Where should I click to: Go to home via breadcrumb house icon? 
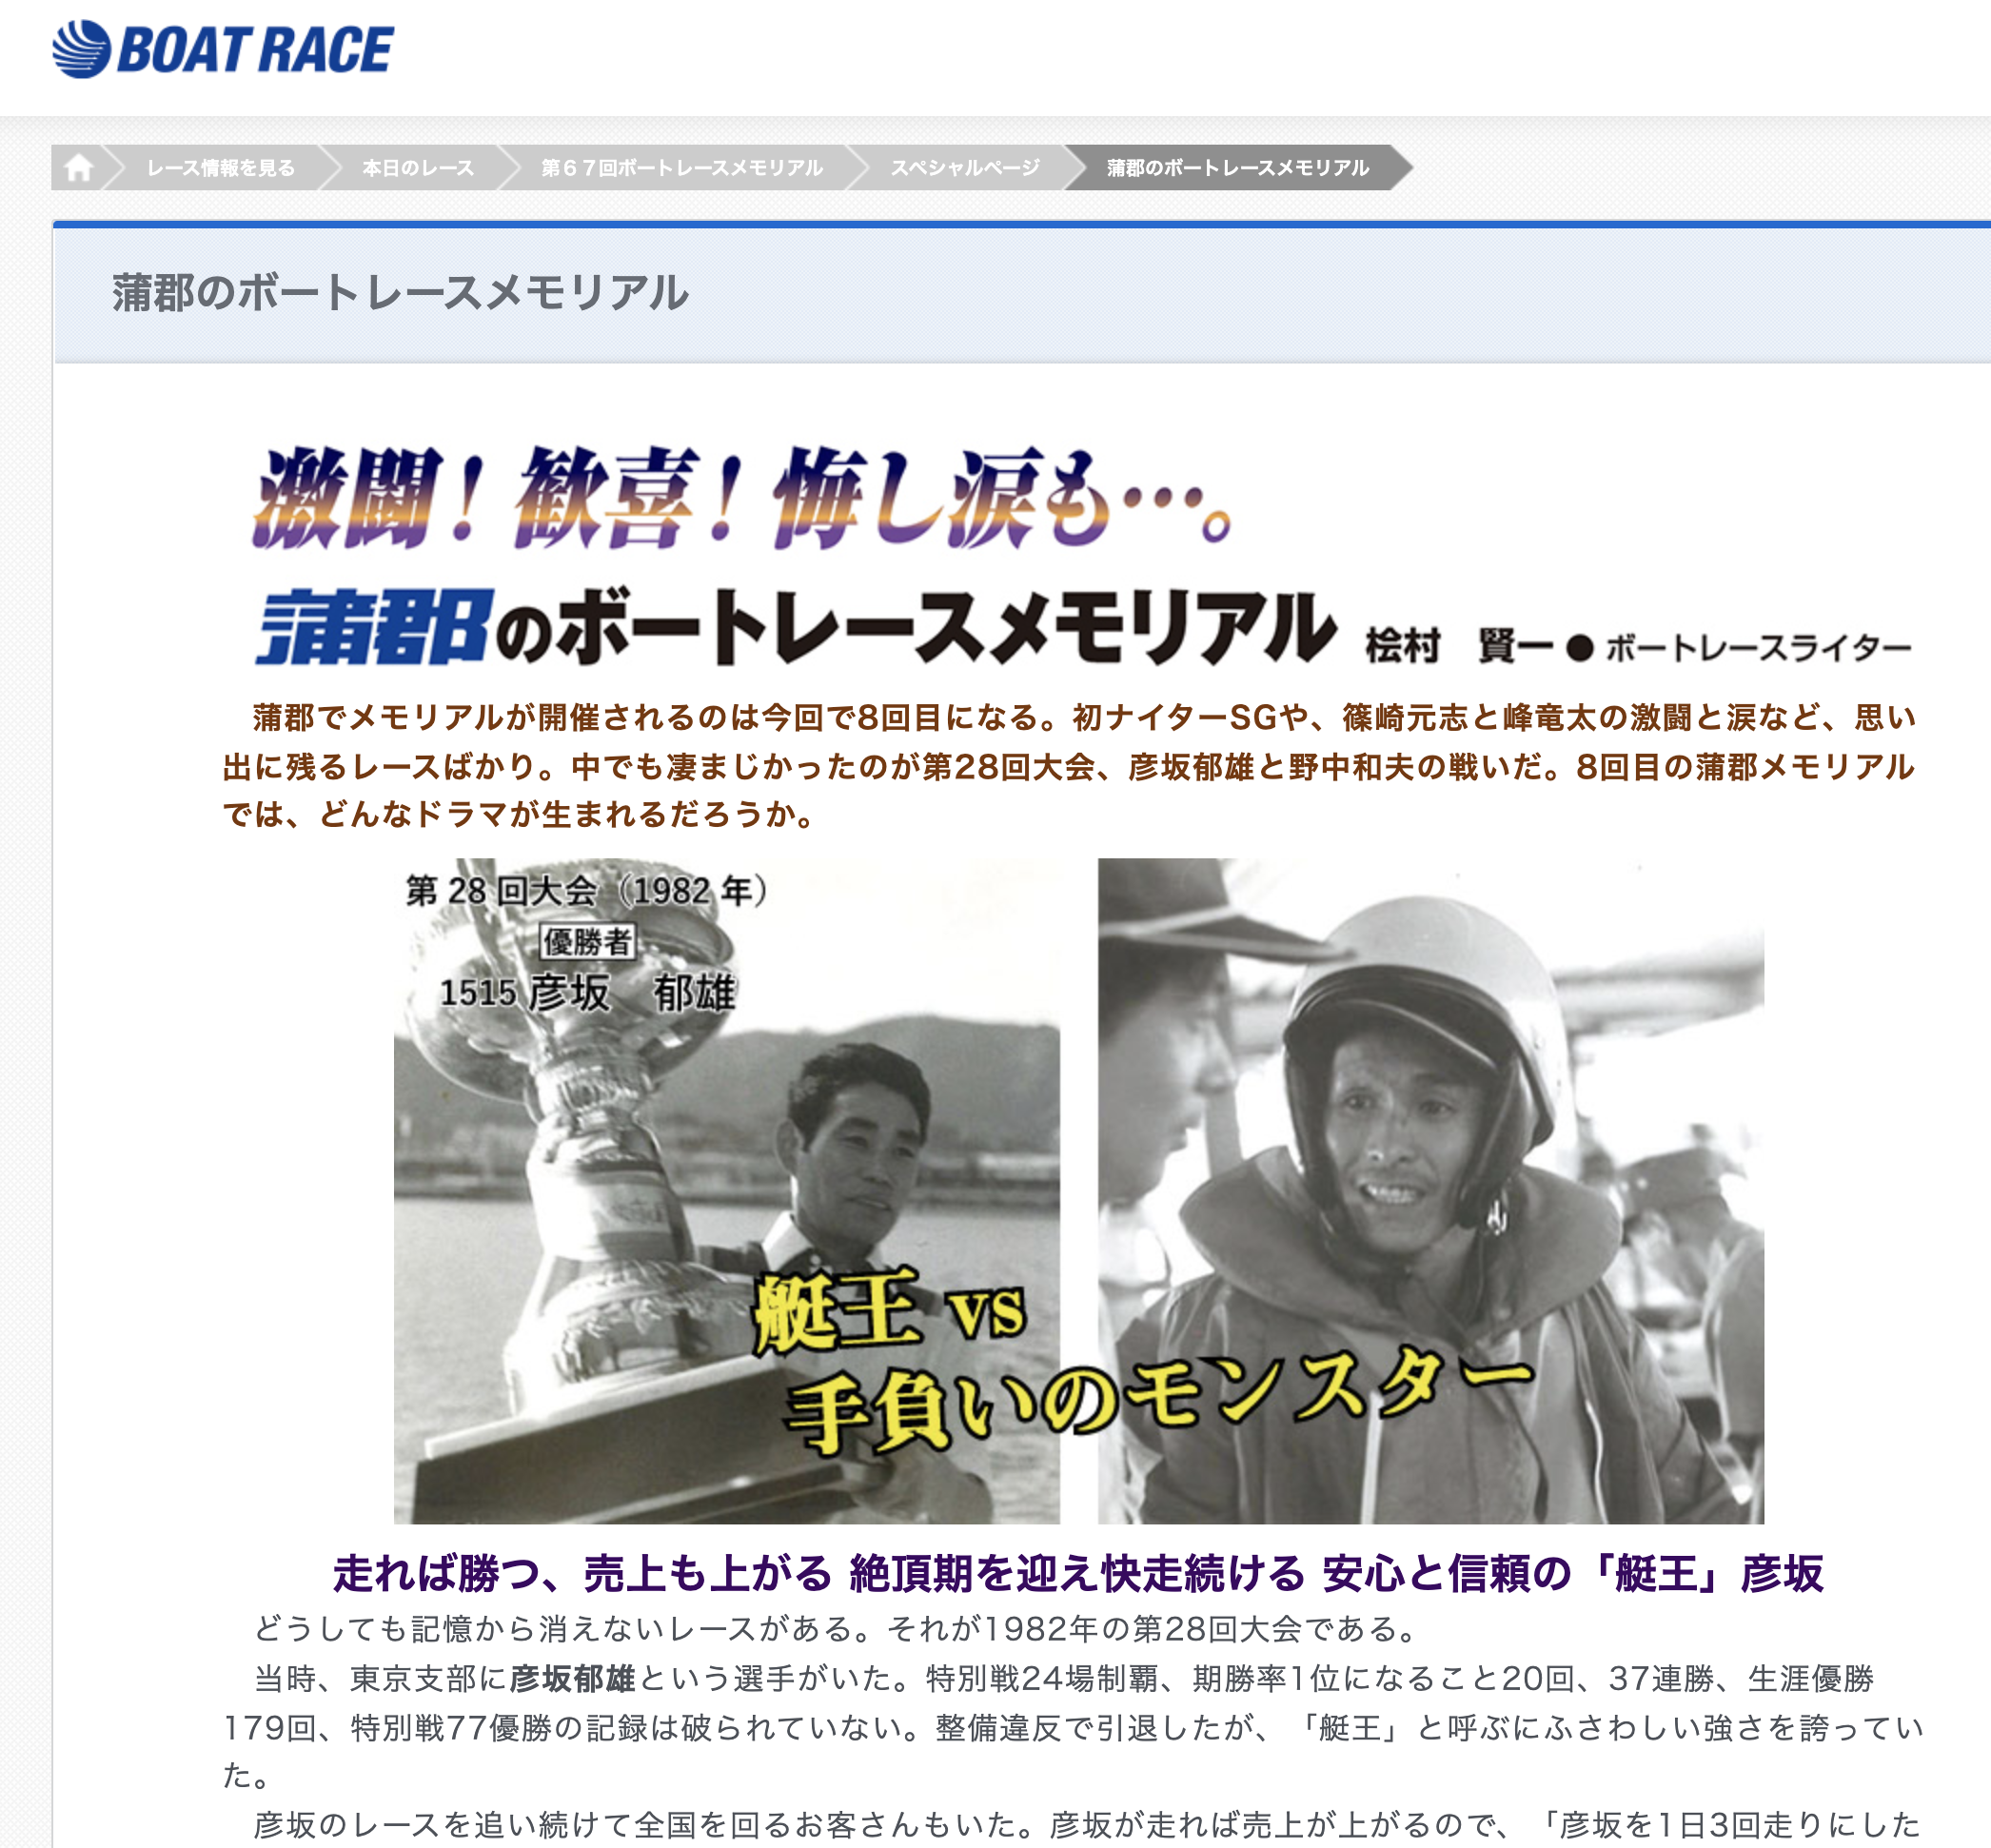(79, 167)
